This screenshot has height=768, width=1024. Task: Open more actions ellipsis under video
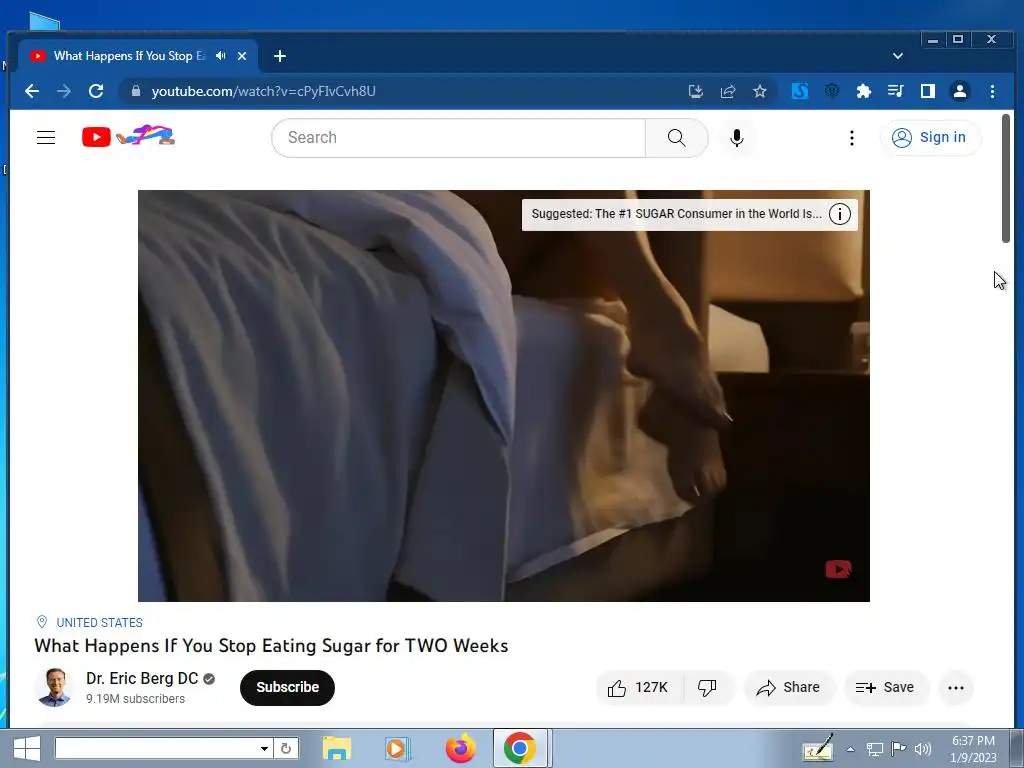coord(956,688)
